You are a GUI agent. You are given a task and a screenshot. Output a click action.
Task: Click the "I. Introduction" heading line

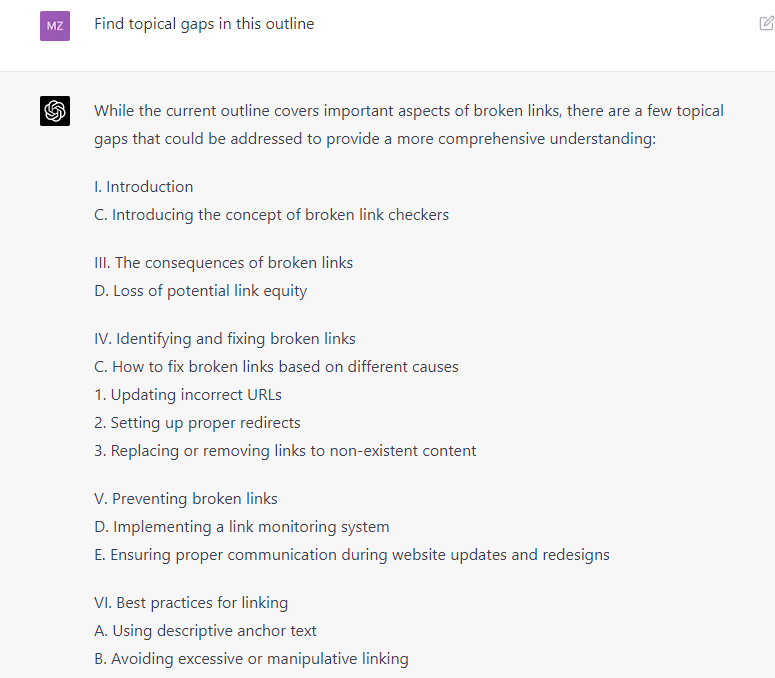[x=144, y=187]
